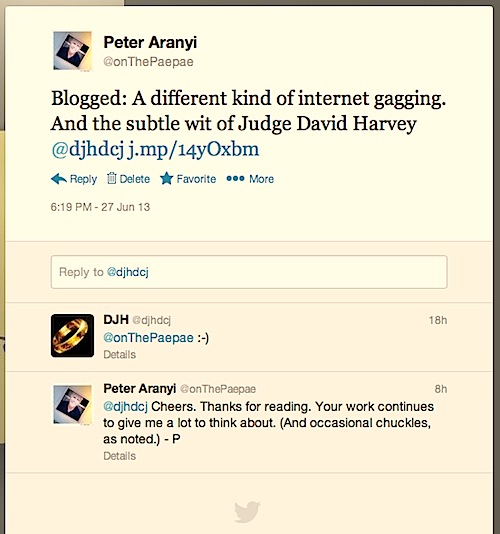
Task: Click the Twitter bird icon at bottom
Action: coord(247,512)
